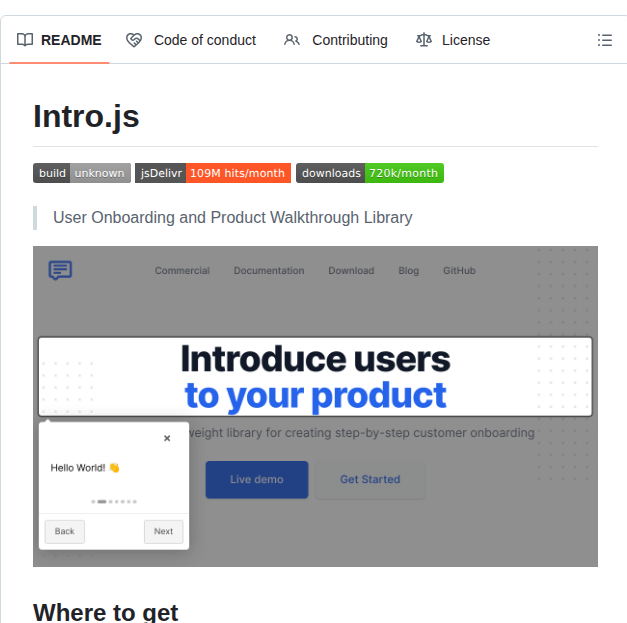Viewport: 627px width, 623px height.
Task: Click the Contributing people icon
Action: (x=292, y=40)
